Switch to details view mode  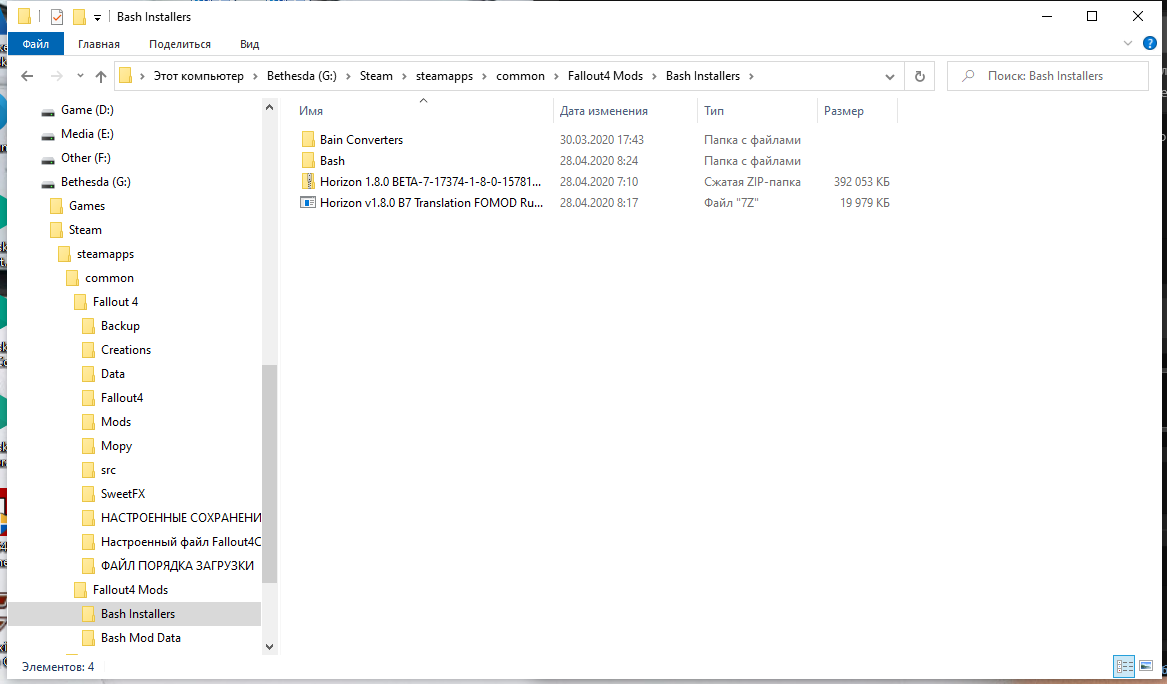coord(1123,666)
